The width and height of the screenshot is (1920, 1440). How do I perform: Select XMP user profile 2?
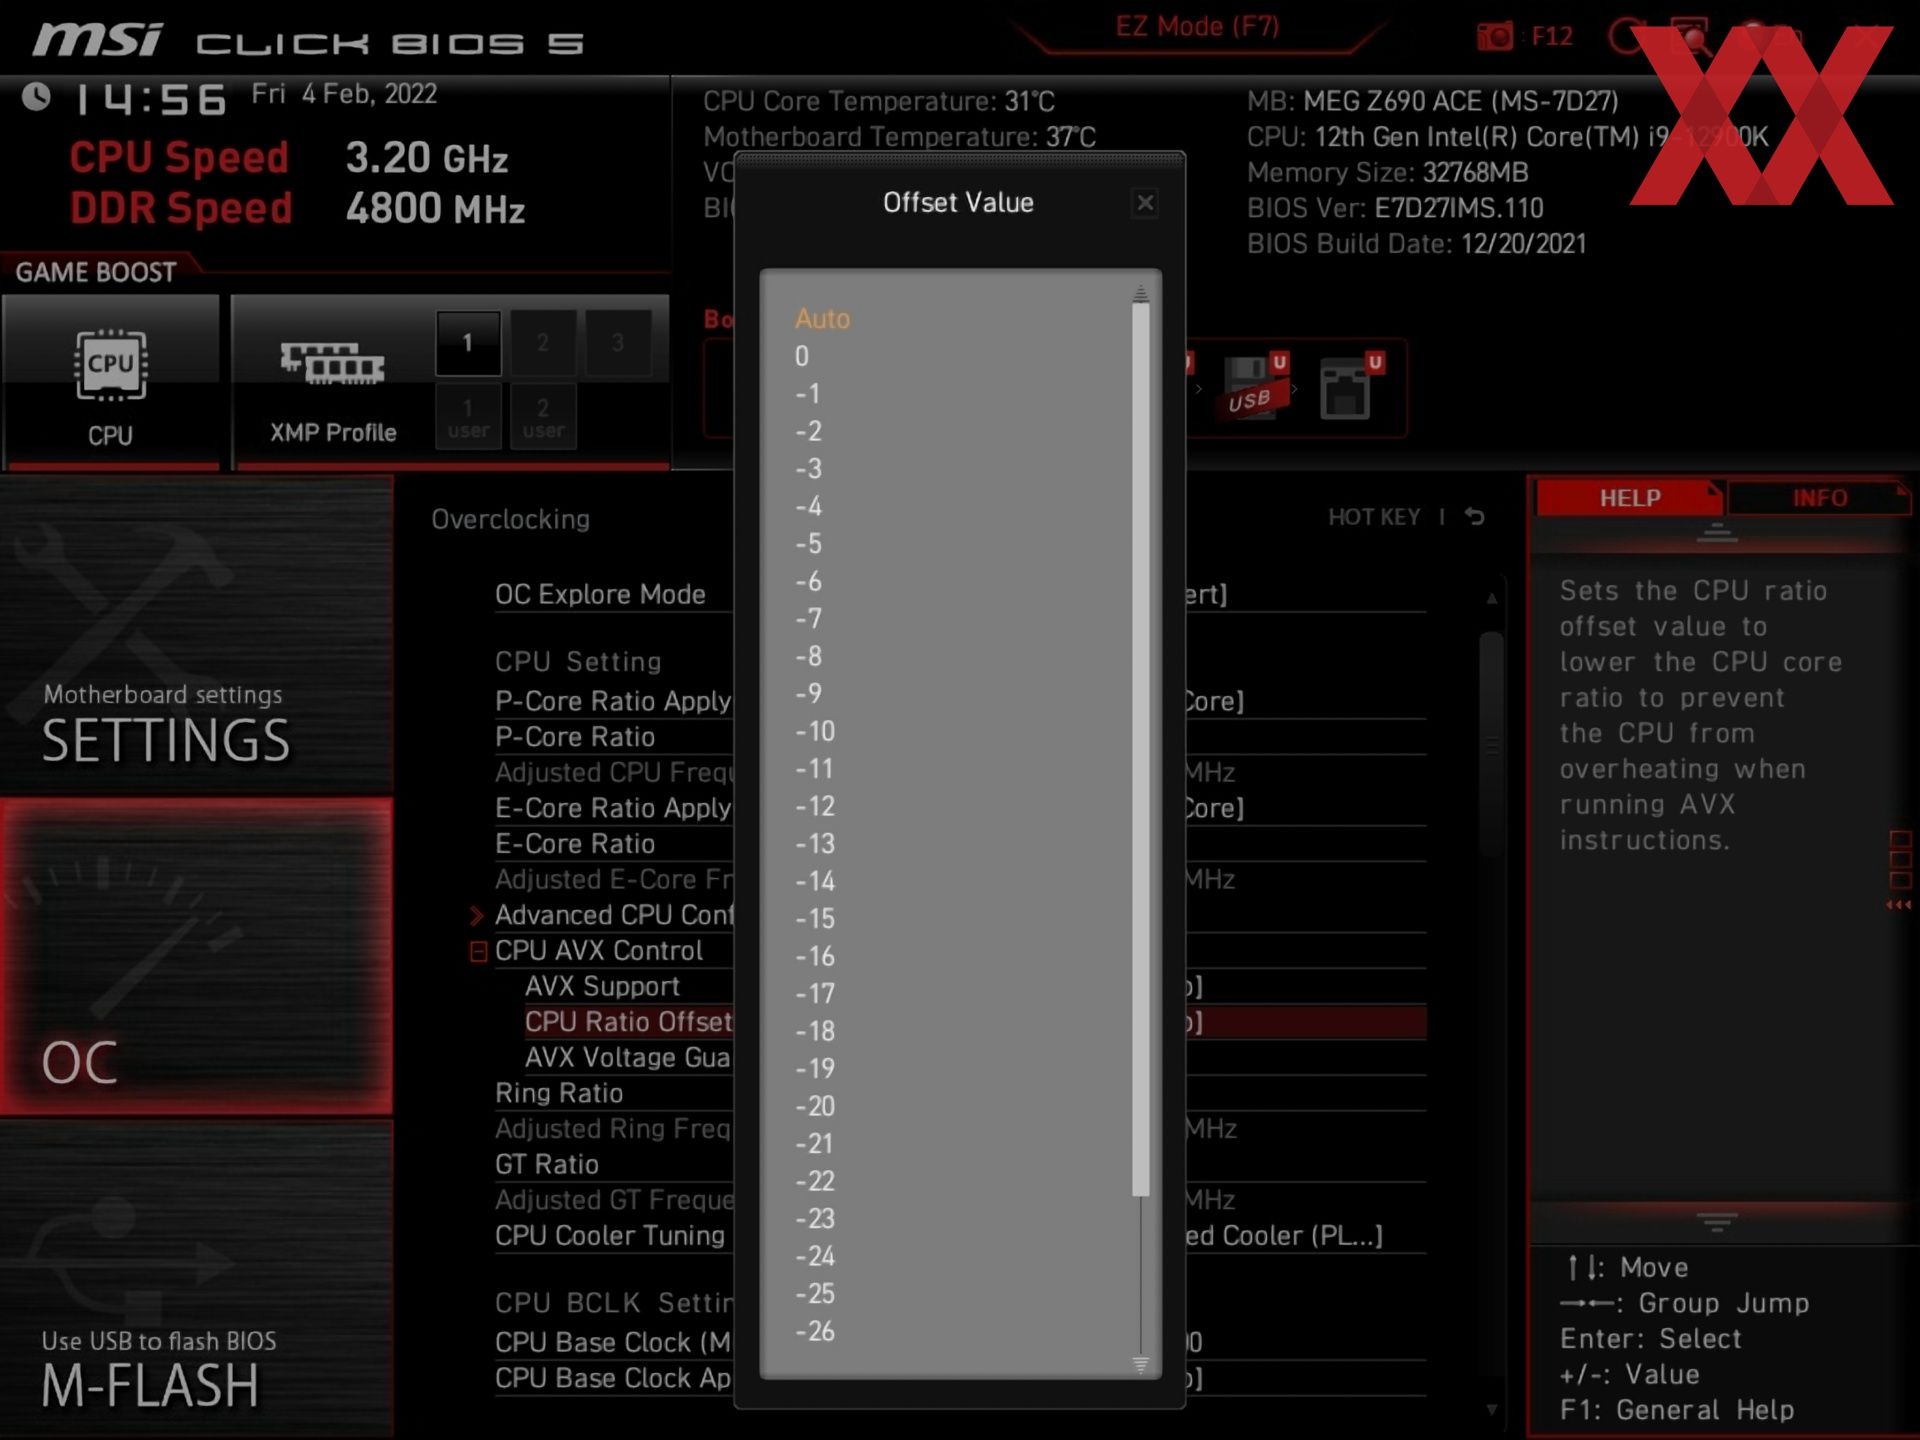(543, 417)
